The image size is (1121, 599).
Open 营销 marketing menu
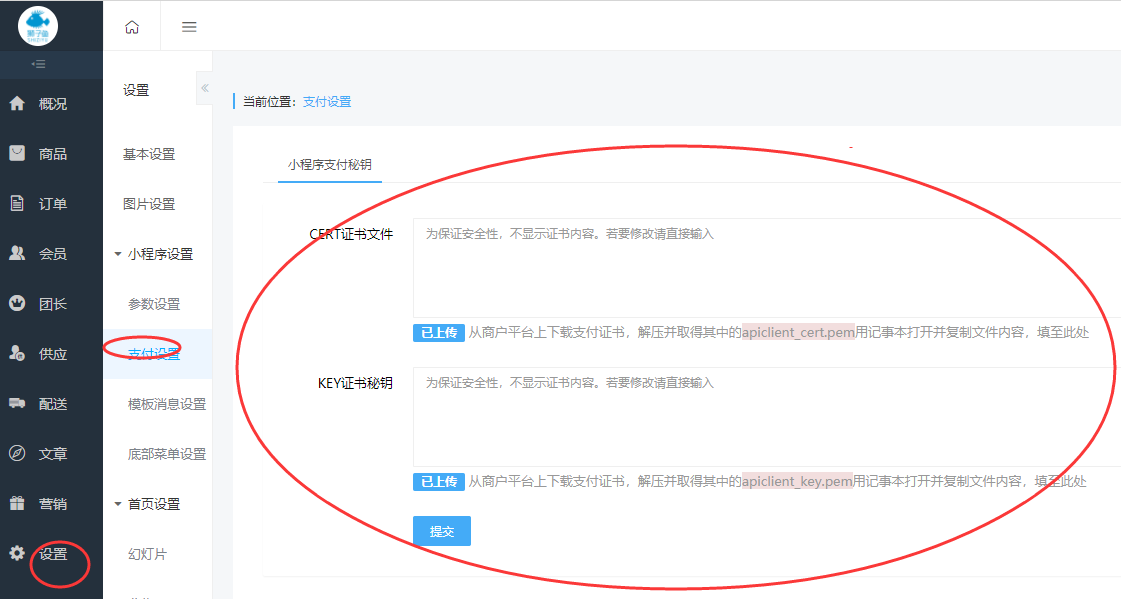coord(53,504)
